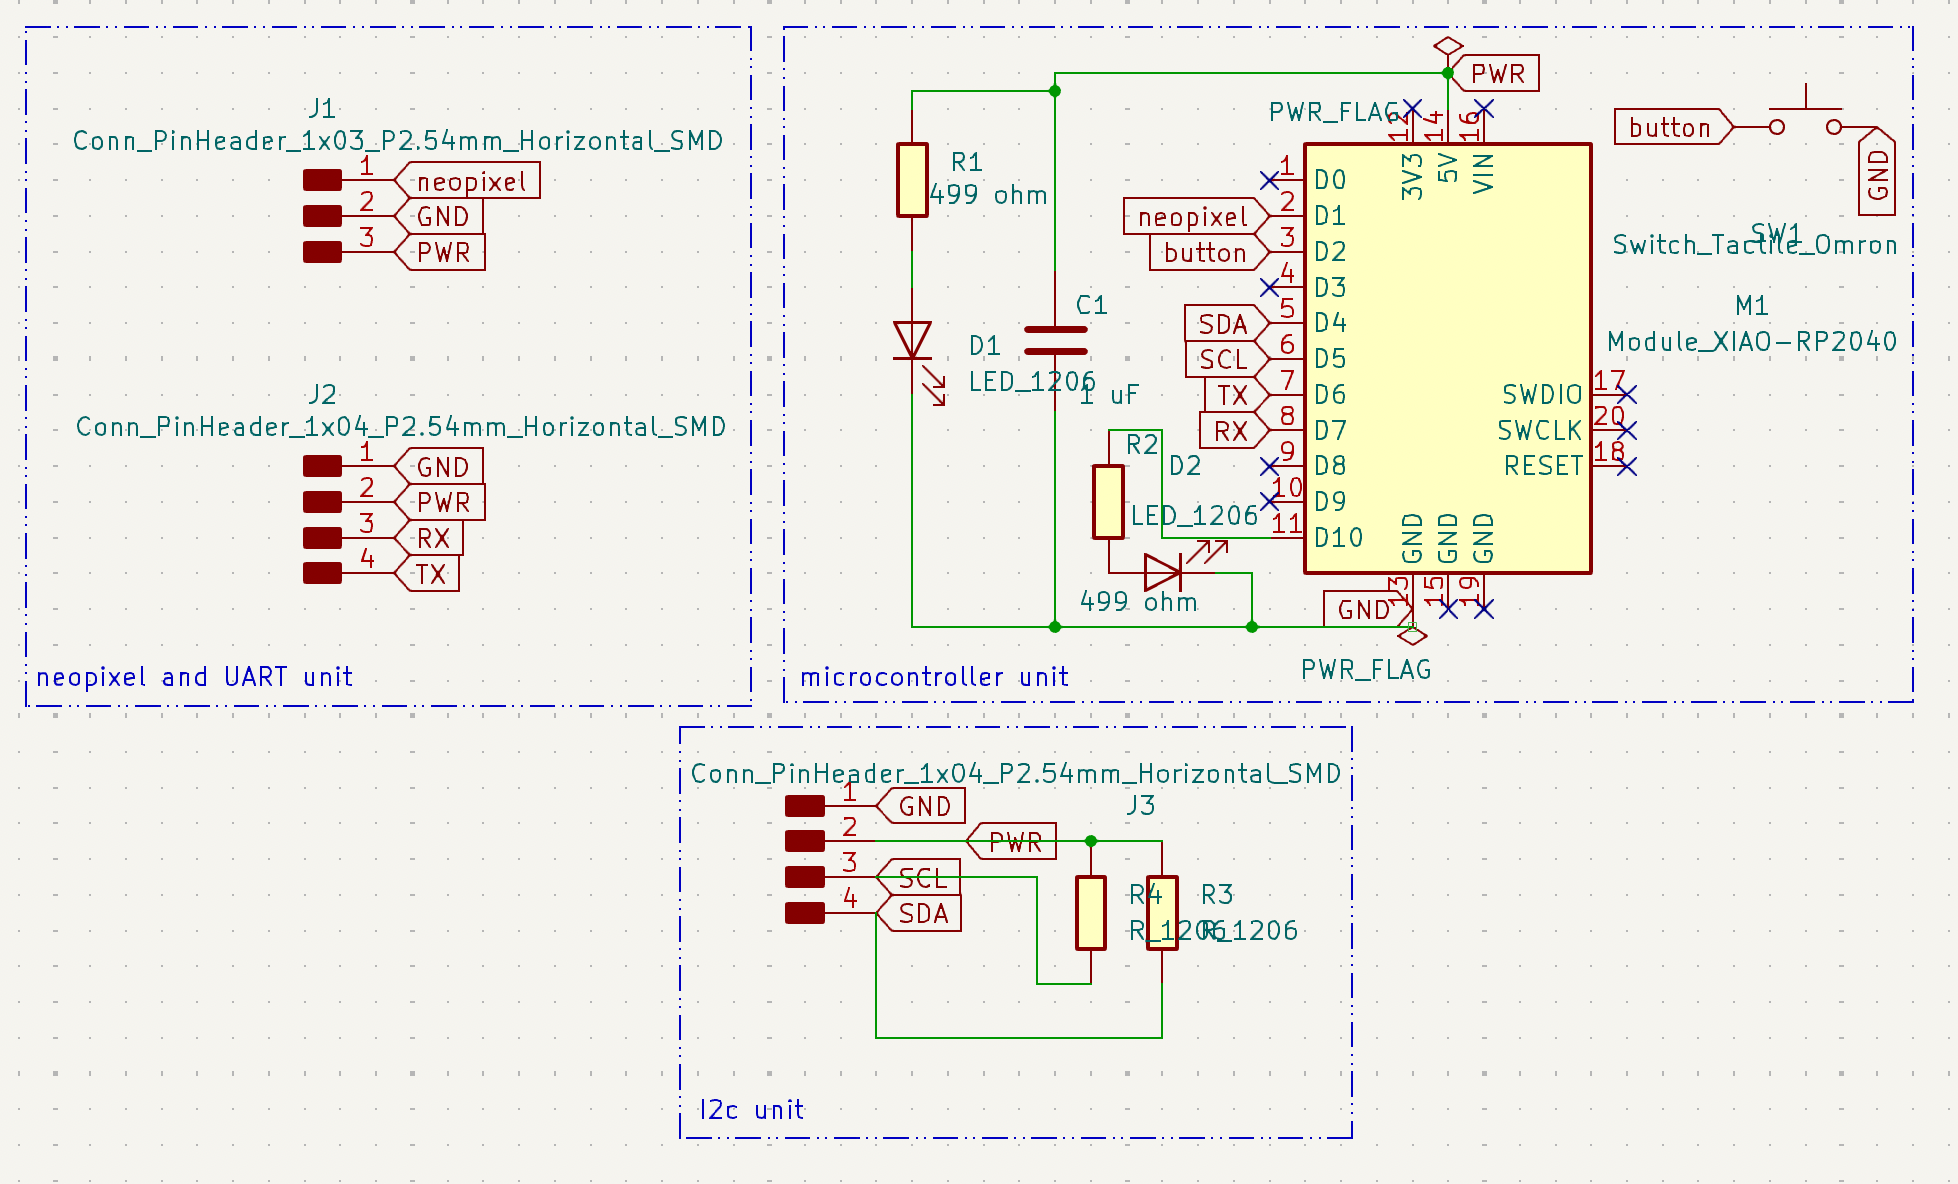Image resolution: width=1958 pixels, height=1184 pixels.
Task: Click the no-connect flag on pin D0
Action: point(1269,181)
